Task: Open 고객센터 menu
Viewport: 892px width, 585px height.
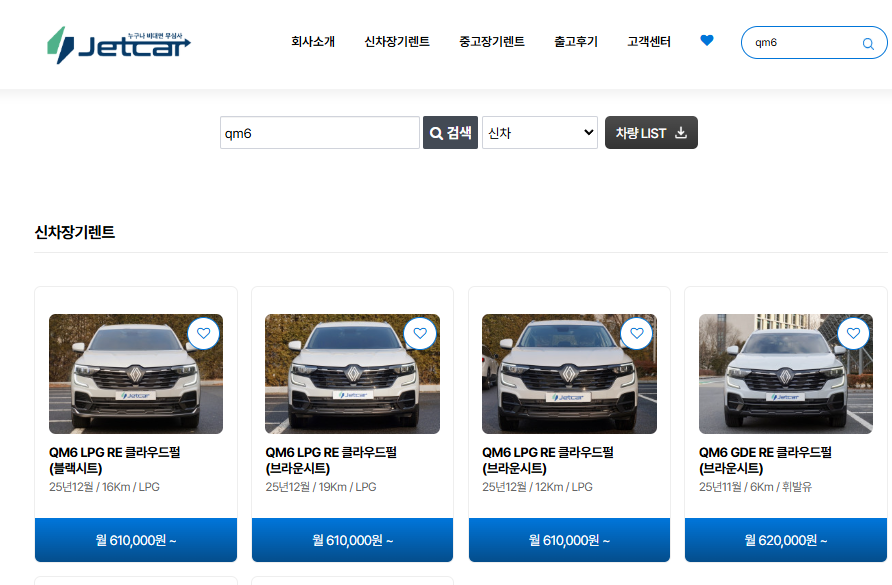Action: [649, 42]
